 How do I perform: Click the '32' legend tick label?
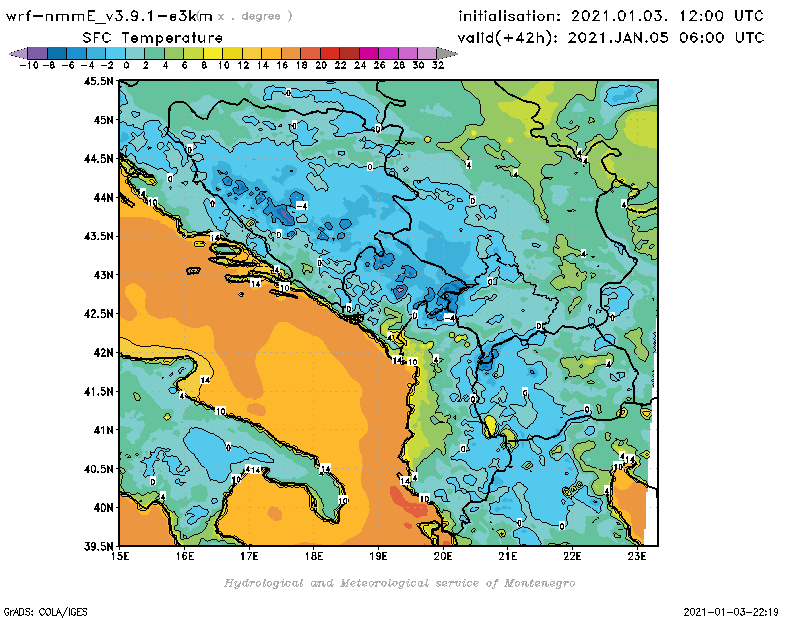click(x=438, y=66)
